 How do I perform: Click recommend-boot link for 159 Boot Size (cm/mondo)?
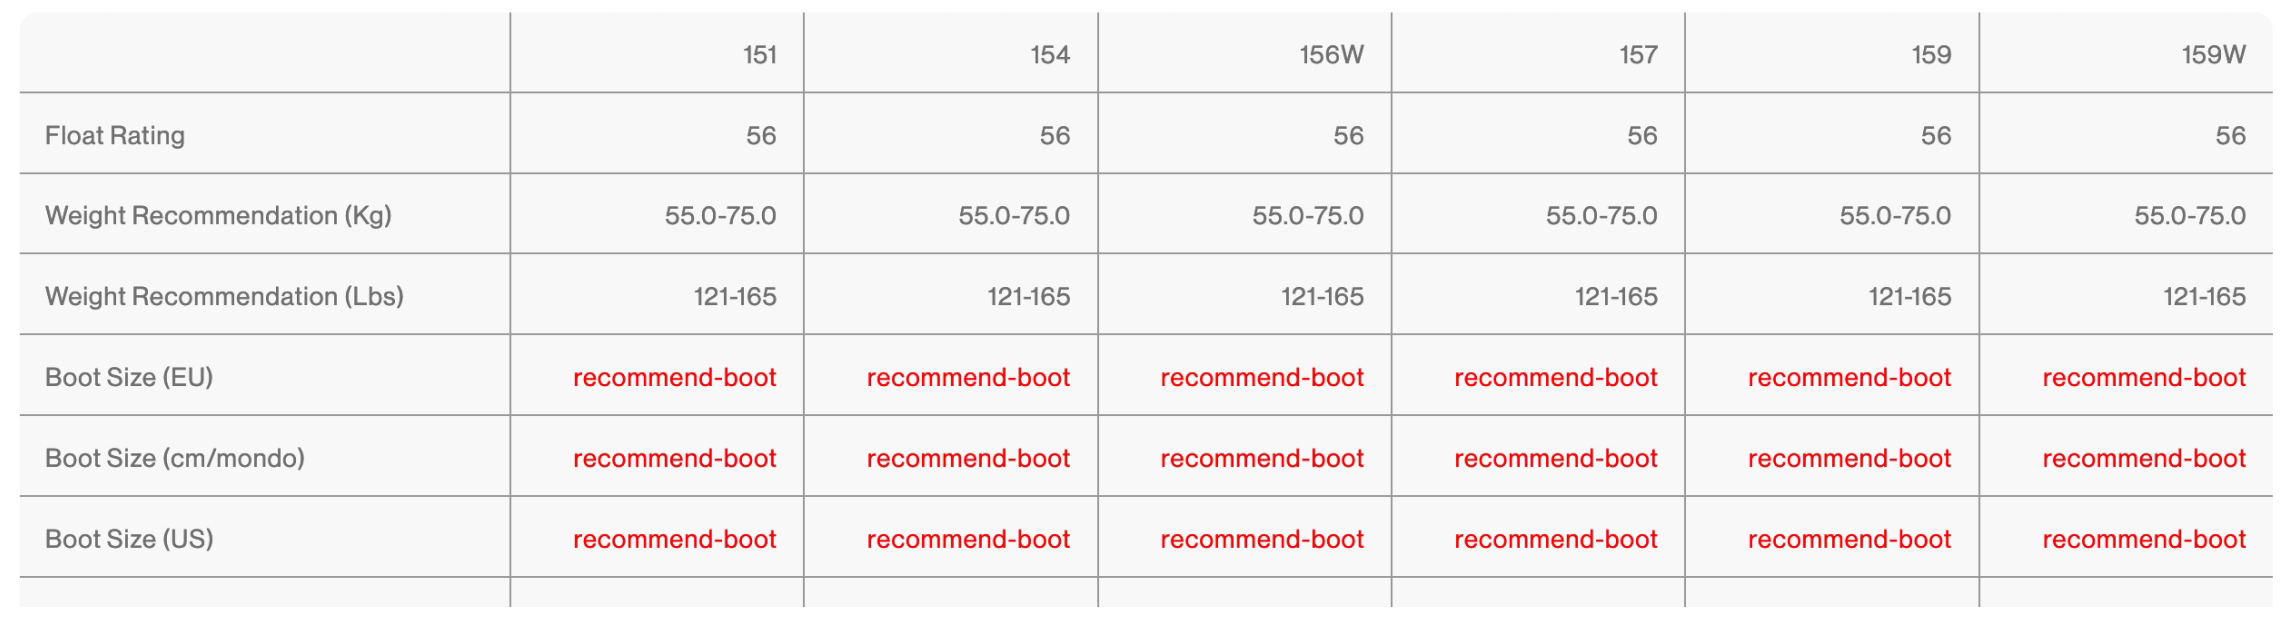(1849, 458)
